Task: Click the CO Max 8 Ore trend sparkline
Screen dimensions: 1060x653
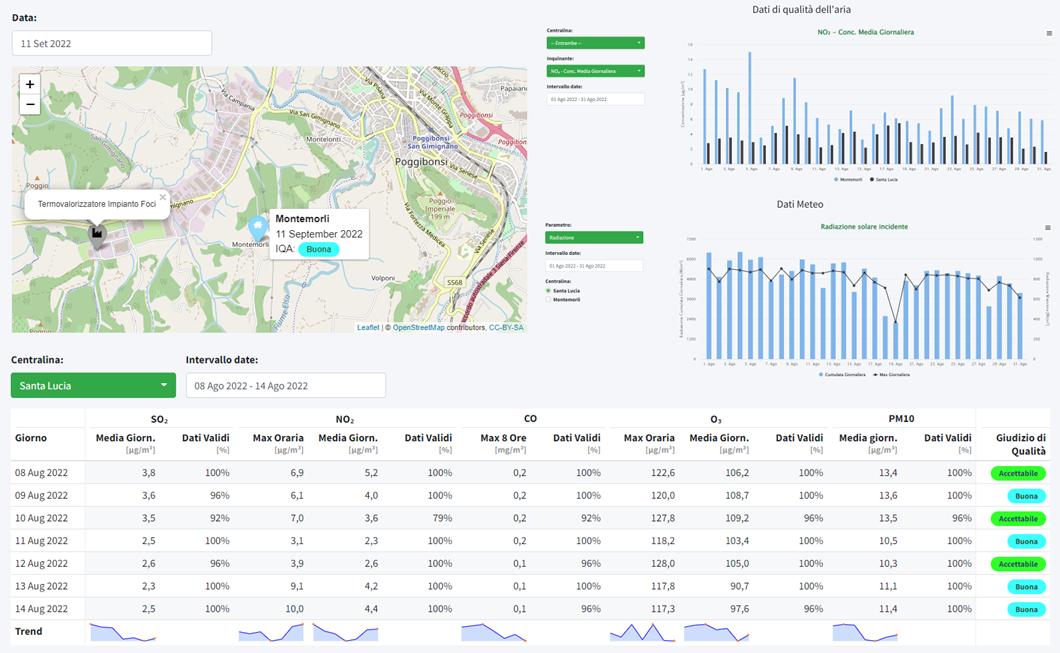Action: pos(494,632)
